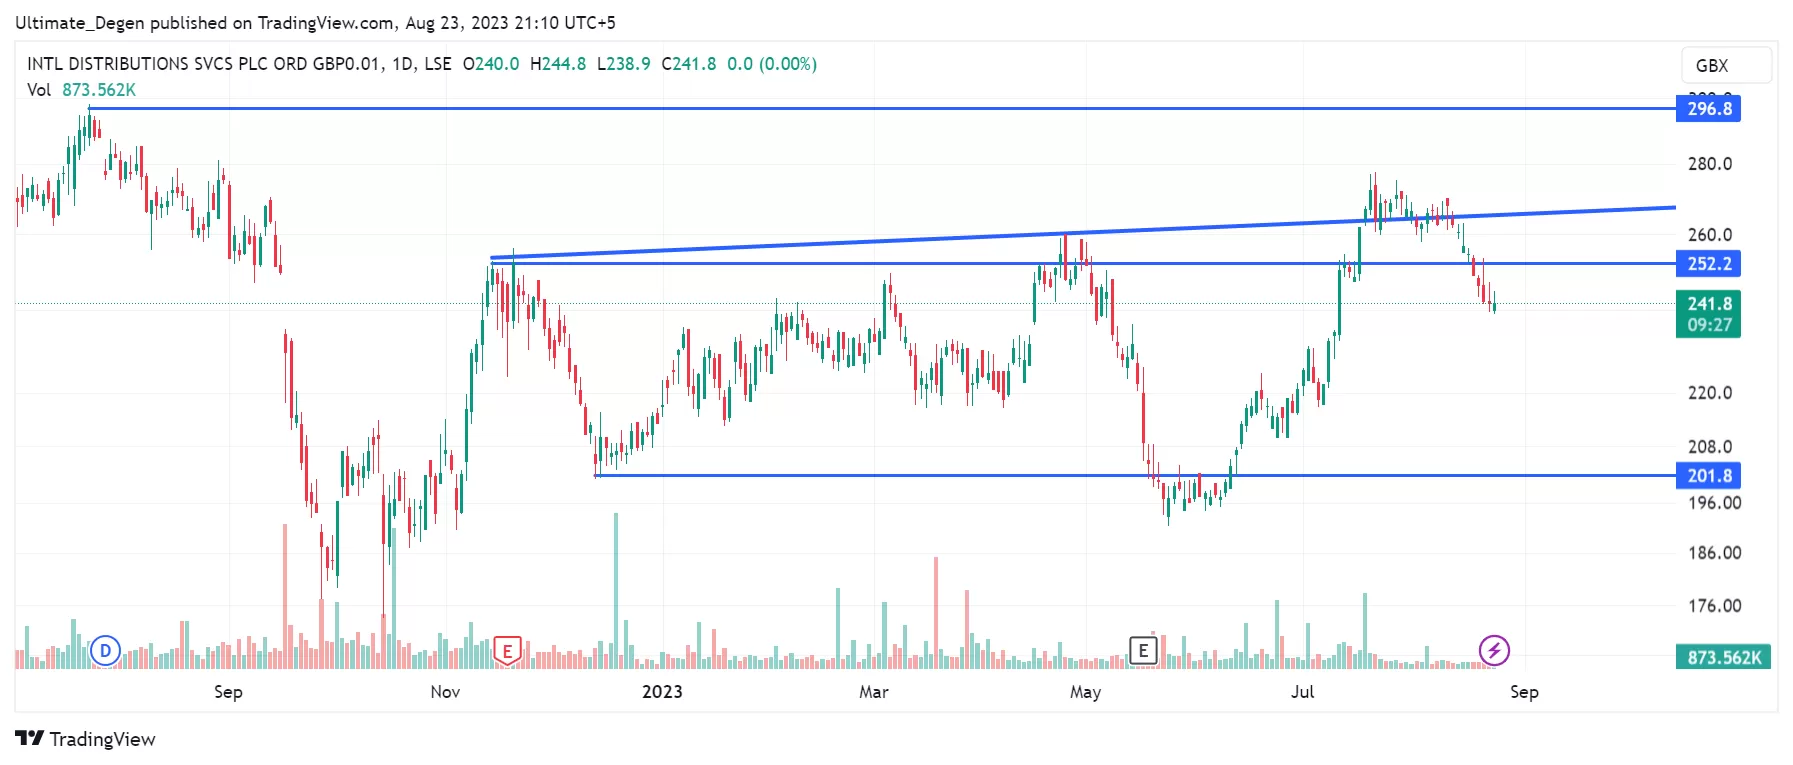The width and height of the screenshot is (1793, 765).
Task: Click the 220.0 price axis label
Action: click(x=1710, y=393)
